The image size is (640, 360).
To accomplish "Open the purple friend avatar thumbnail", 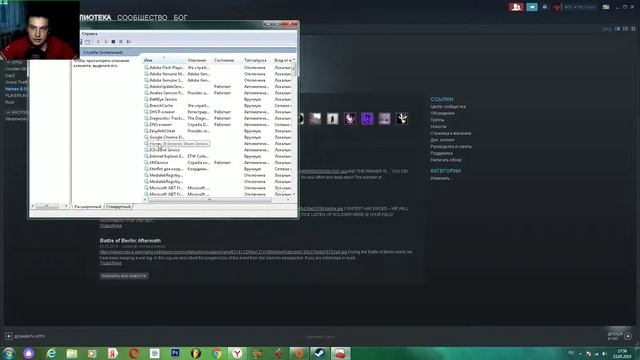I will click(x=367, y=119).
